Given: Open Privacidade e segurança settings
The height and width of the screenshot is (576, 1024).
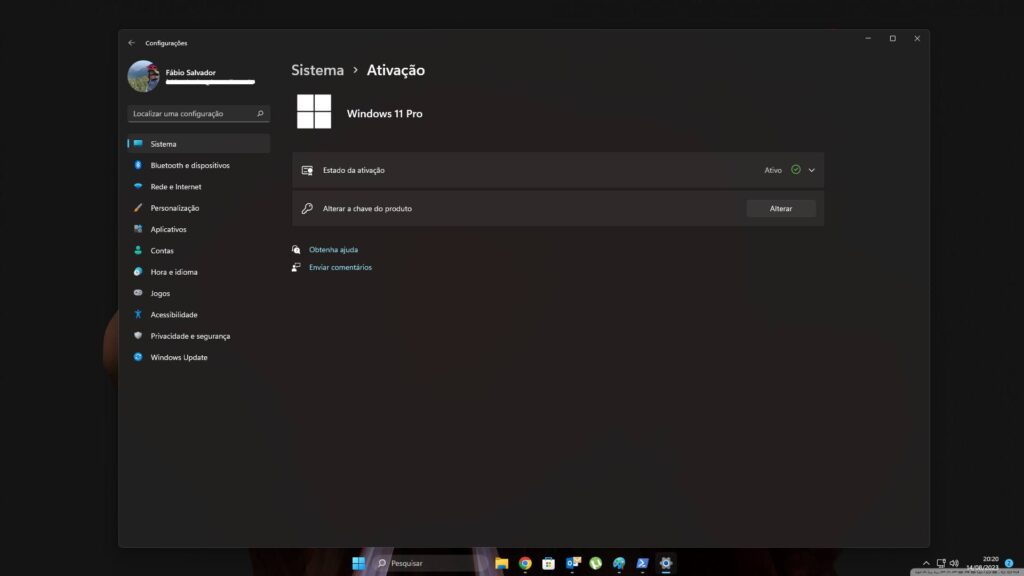Looking at the screenshot, I should [199, 336].
